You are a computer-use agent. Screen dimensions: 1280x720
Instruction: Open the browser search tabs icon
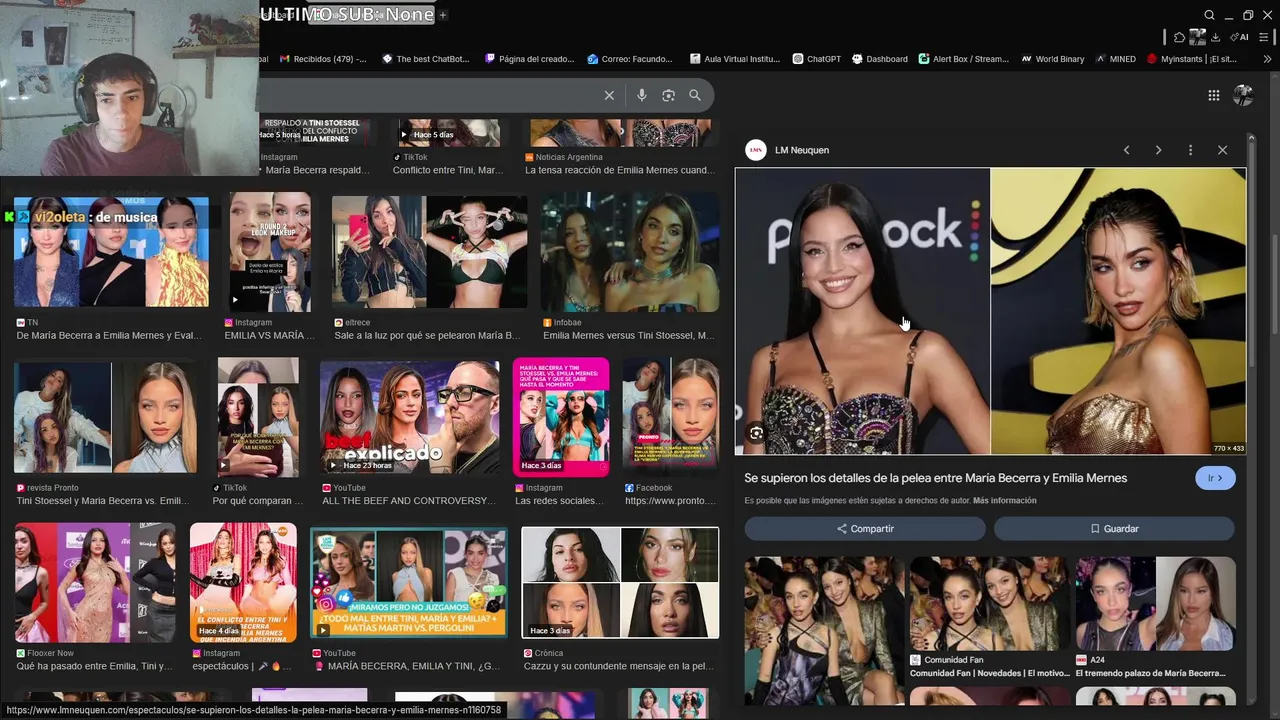[1209, 15]
